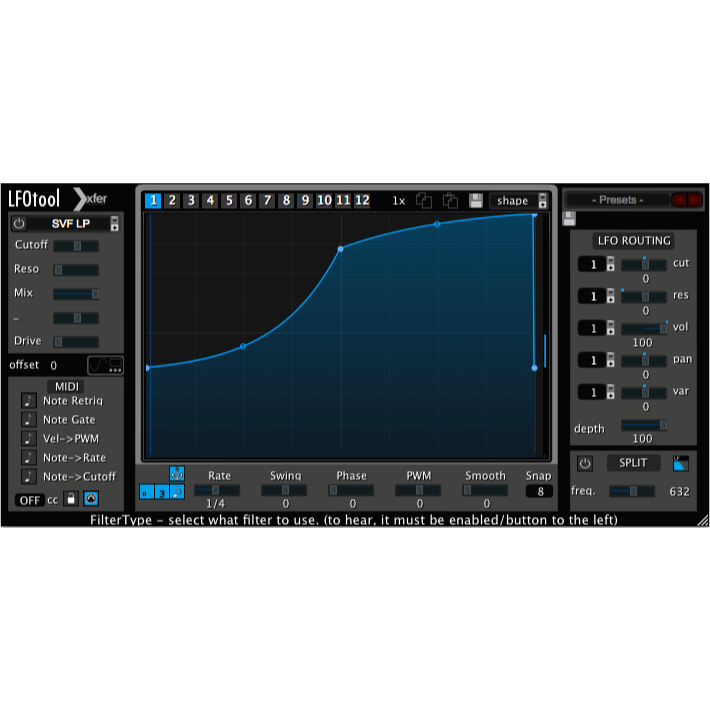
Task: Click the blue split filter shape icon
Action: 681,464
